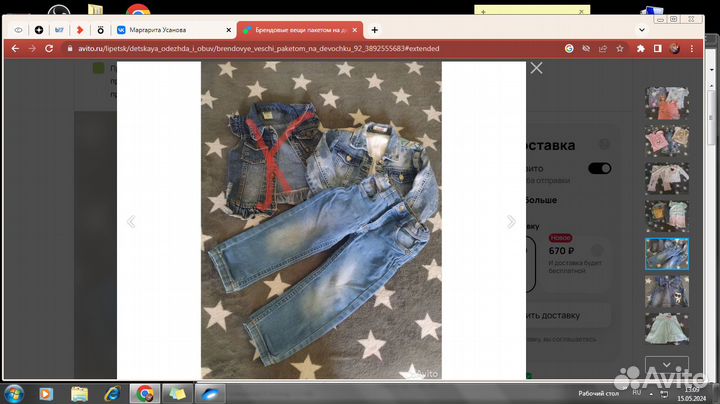The width and height of the screenshot is (720, 404).
Task: Open the Windows Start menu
Action: click(x=15, y=392)
